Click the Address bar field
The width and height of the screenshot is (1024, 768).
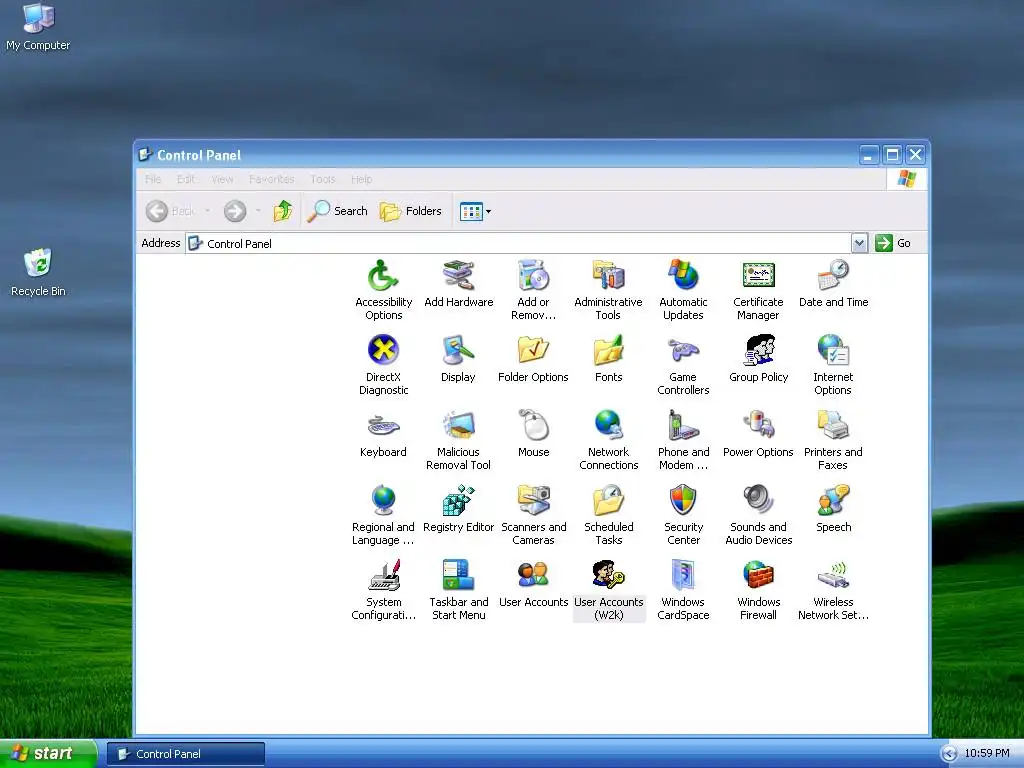(519, 243)
